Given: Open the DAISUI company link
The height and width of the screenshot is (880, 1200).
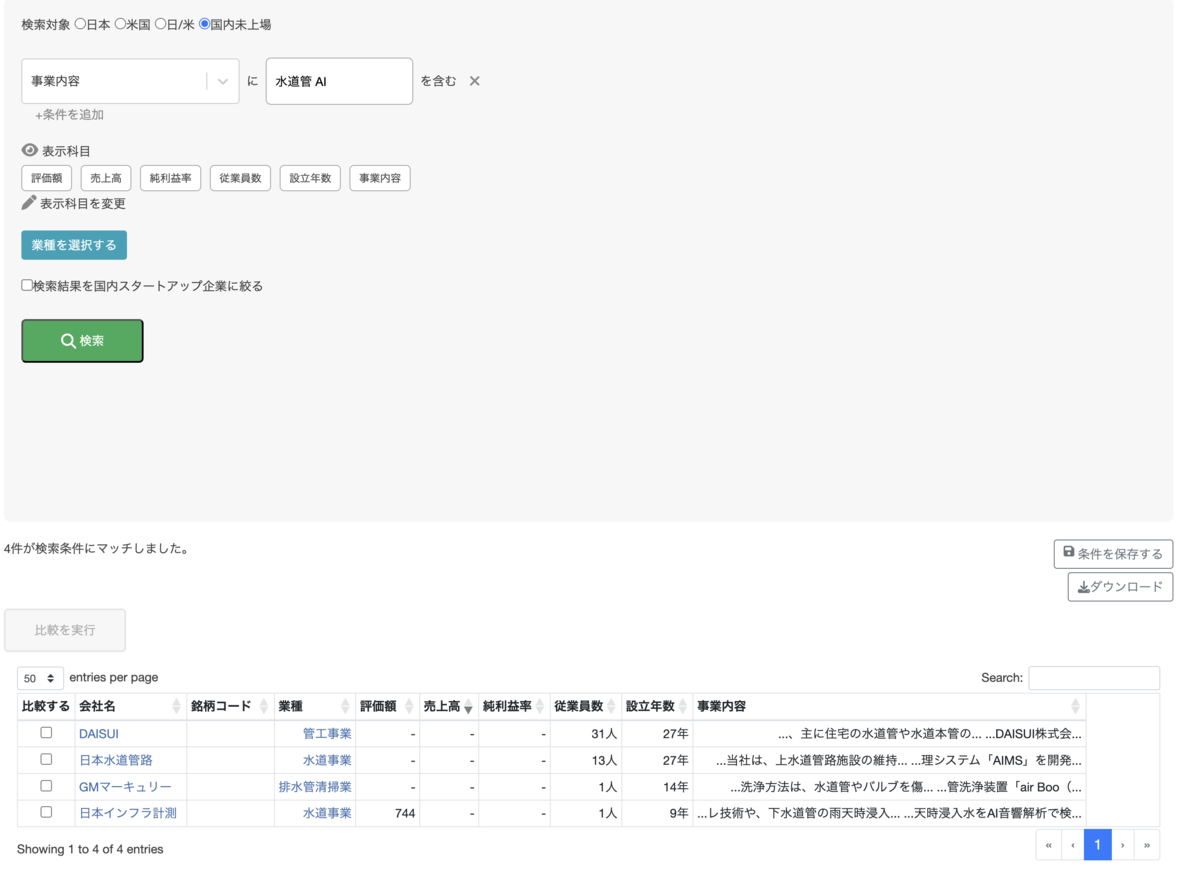Looking at the screenshot, I should [x=99, y=734].
